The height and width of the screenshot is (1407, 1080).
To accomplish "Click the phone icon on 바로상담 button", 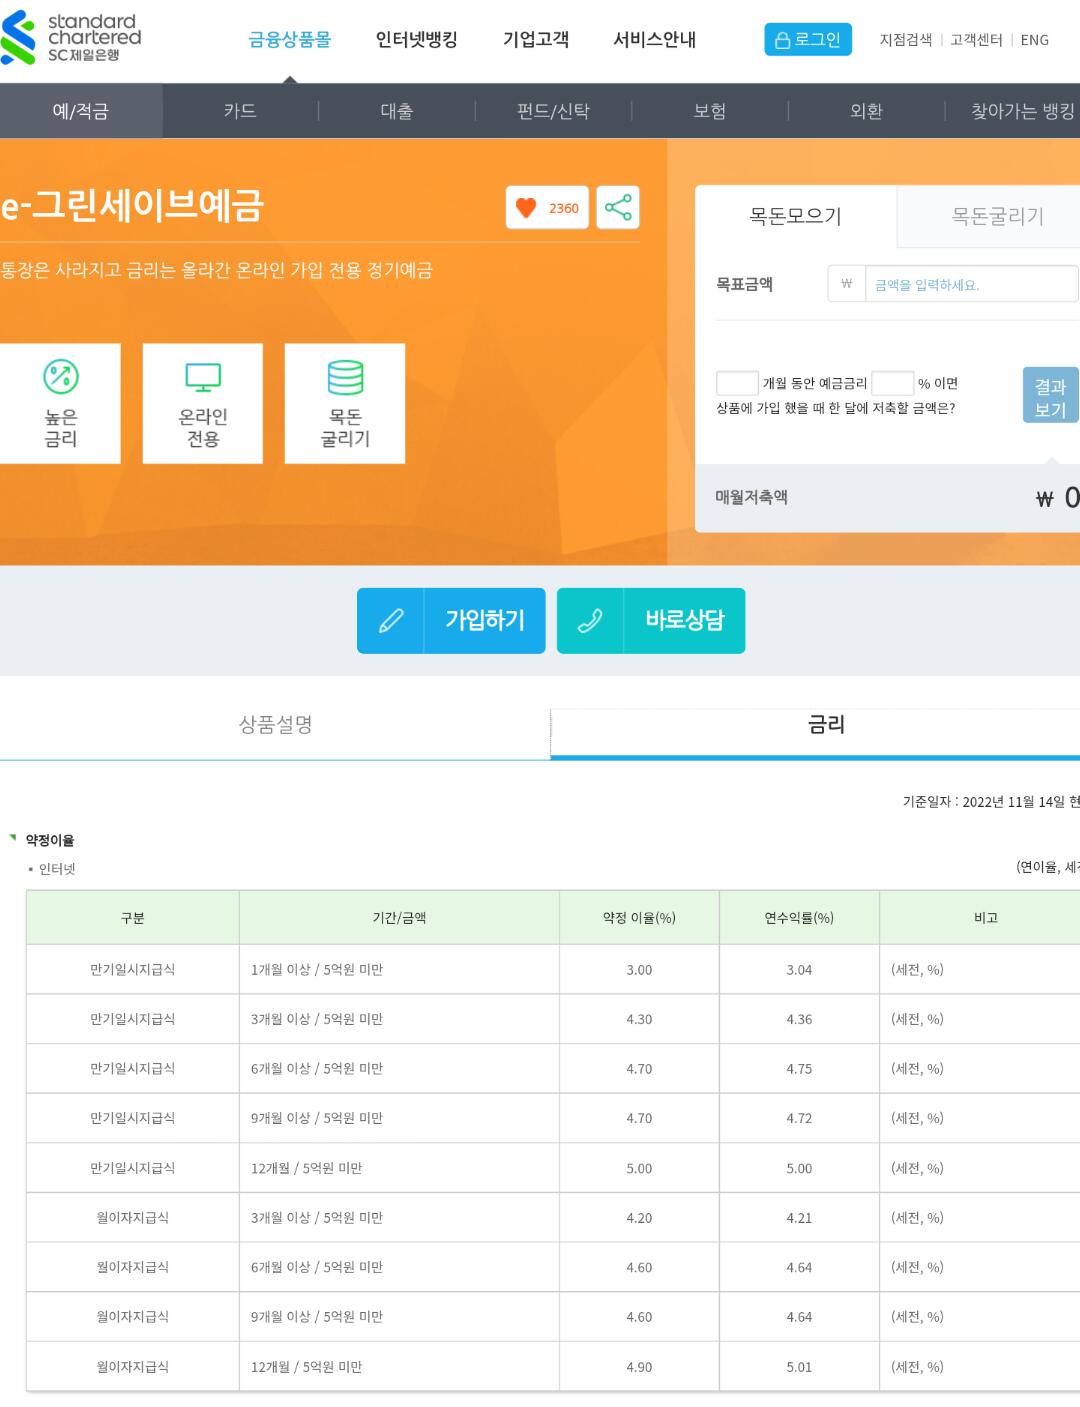I will (x=590, y=621).
